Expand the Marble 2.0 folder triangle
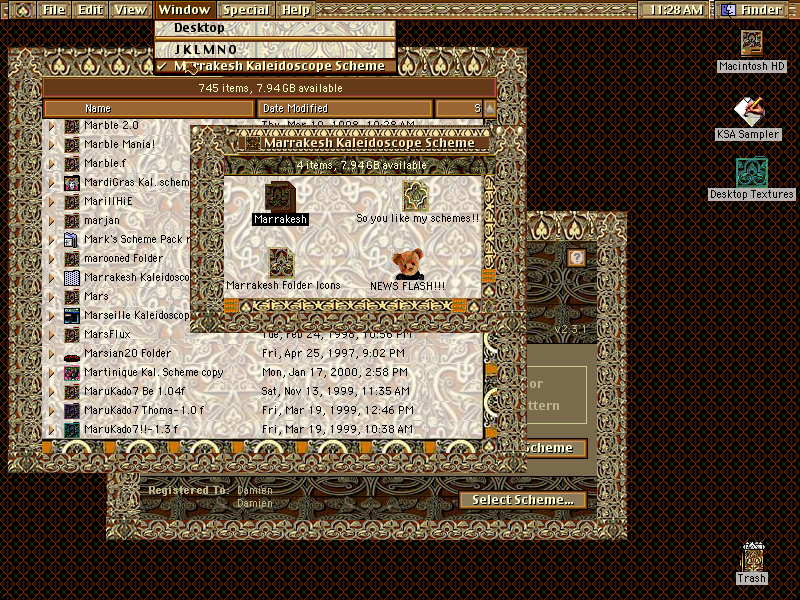The width and height of the screenshot is (800, 600). coord(51,126)
